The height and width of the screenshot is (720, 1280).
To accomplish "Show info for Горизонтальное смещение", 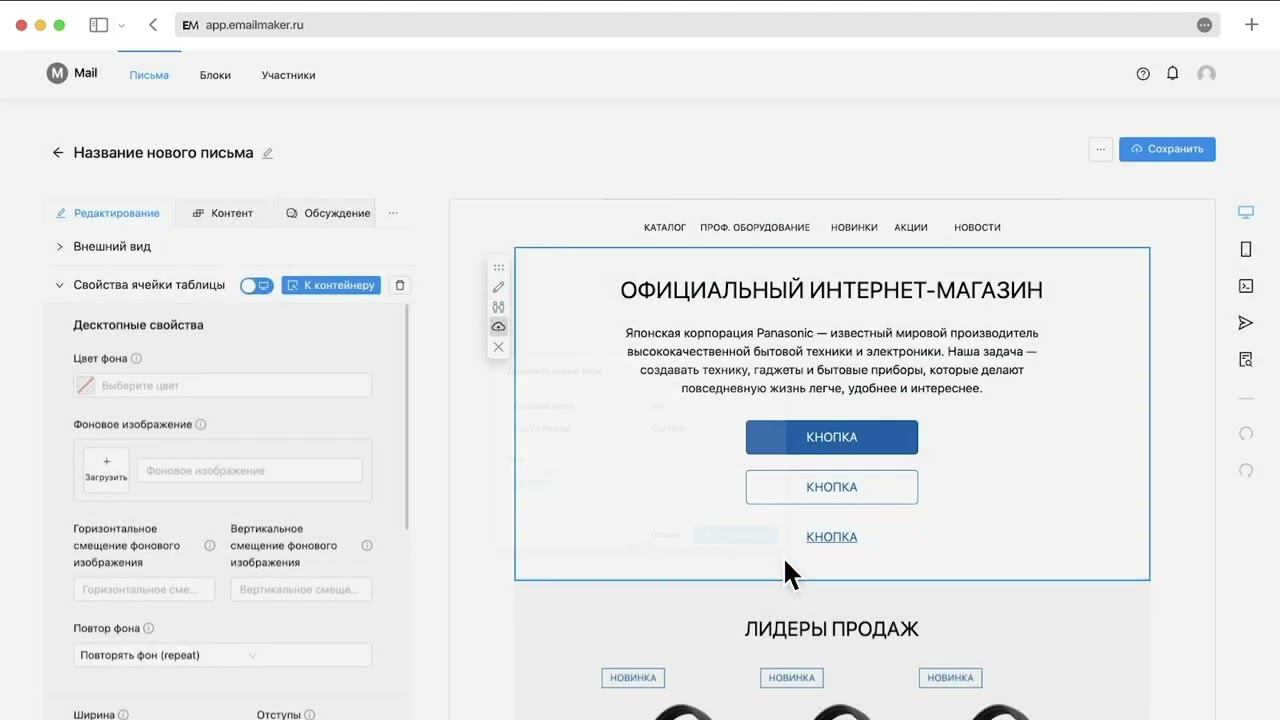I will tap(210, 546).
